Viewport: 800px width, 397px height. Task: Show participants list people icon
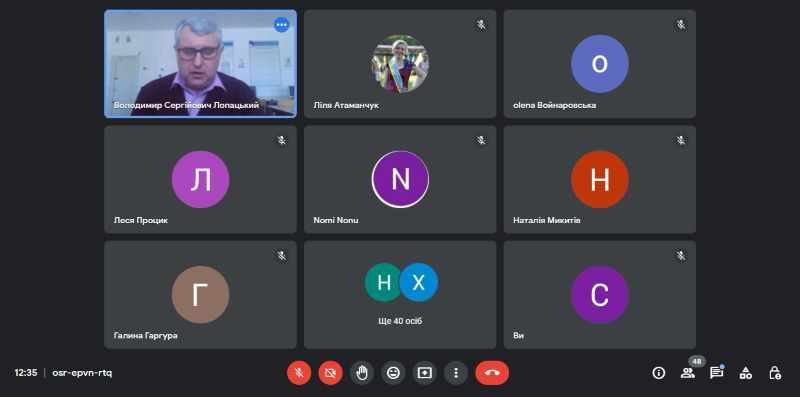pyautogui.click(x=688, y=373)
